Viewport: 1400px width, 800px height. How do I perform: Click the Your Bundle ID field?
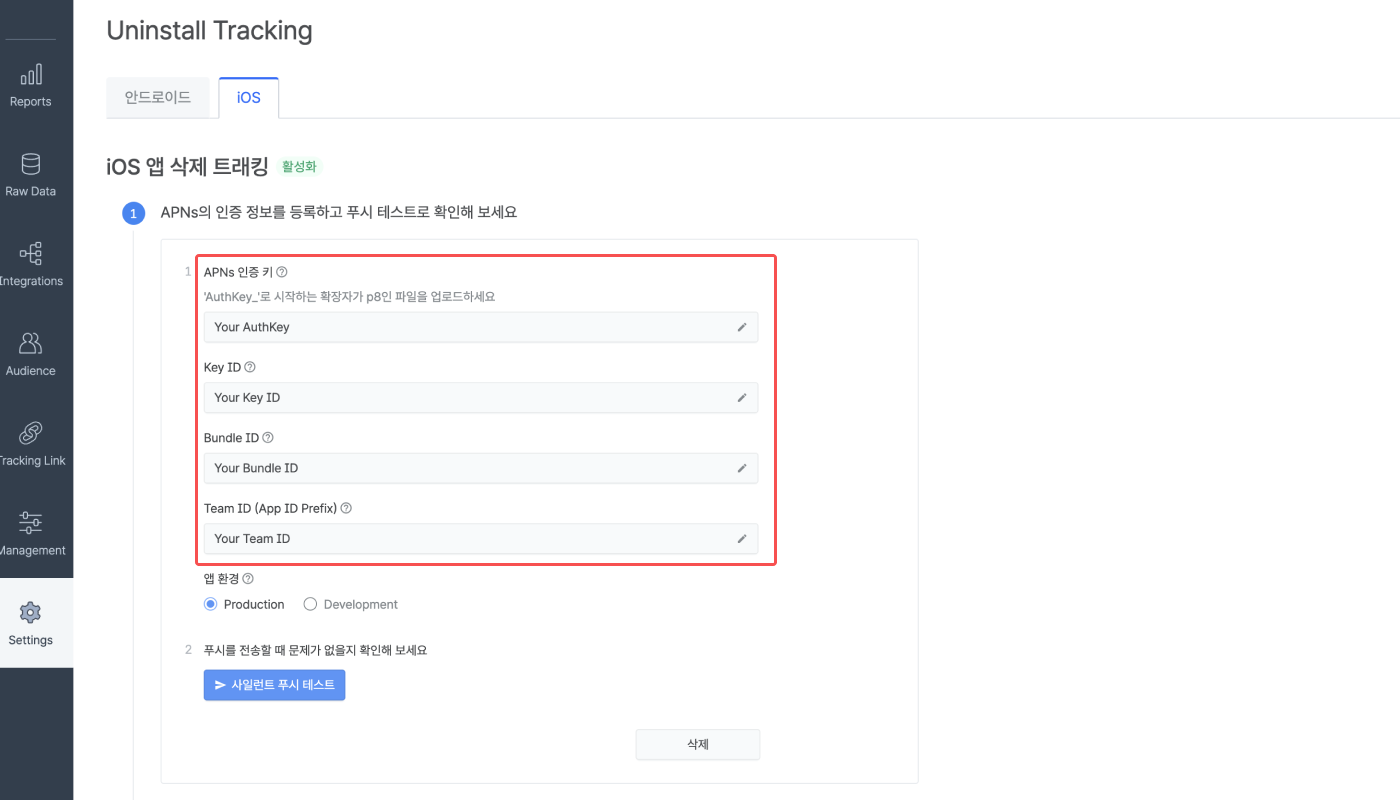tap(481, 468)
